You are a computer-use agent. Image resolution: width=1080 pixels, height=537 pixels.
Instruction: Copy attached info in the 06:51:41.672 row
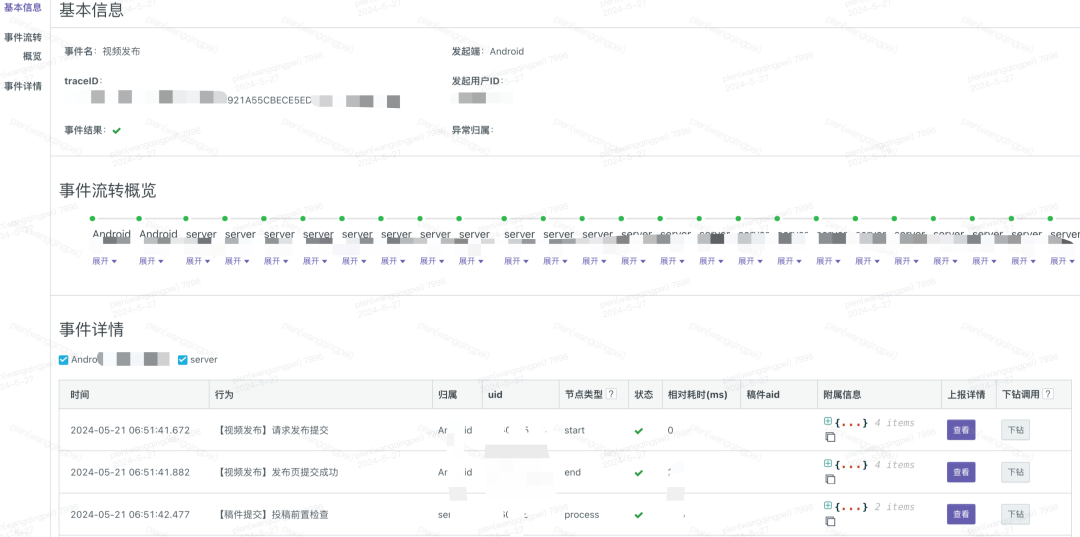830,437
